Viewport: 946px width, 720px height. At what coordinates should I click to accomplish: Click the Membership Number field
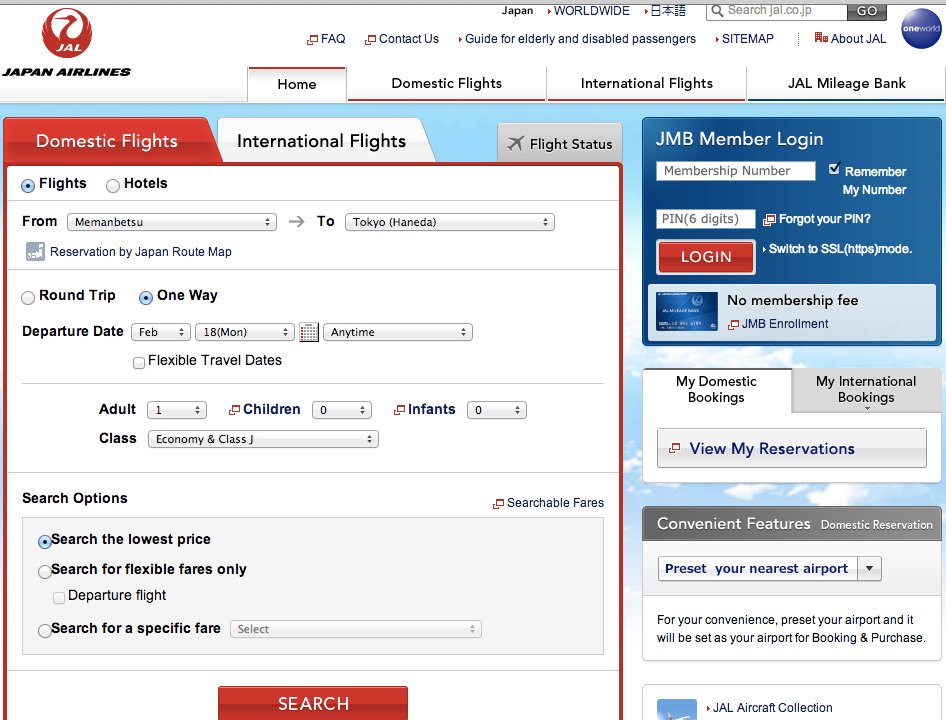(x=735, y=171)
